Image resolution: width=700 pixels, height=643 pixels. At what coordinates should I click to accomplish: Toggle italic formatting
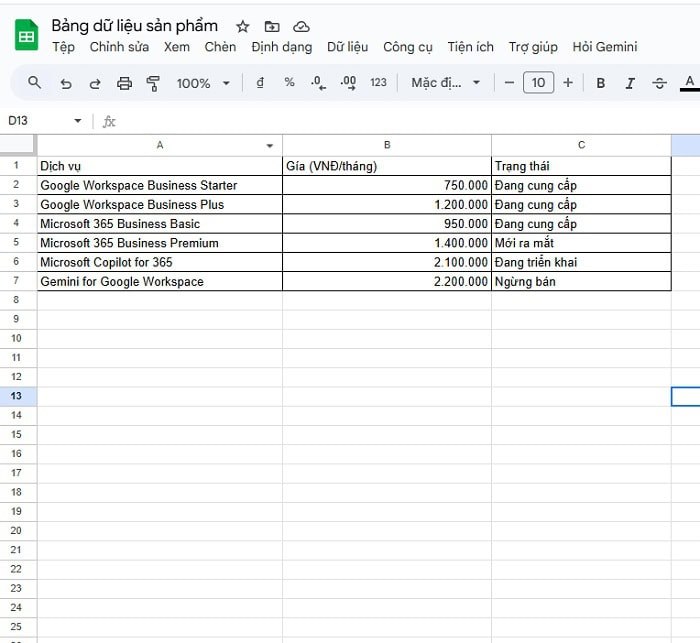pyautogui.click(x=630, y=83)
